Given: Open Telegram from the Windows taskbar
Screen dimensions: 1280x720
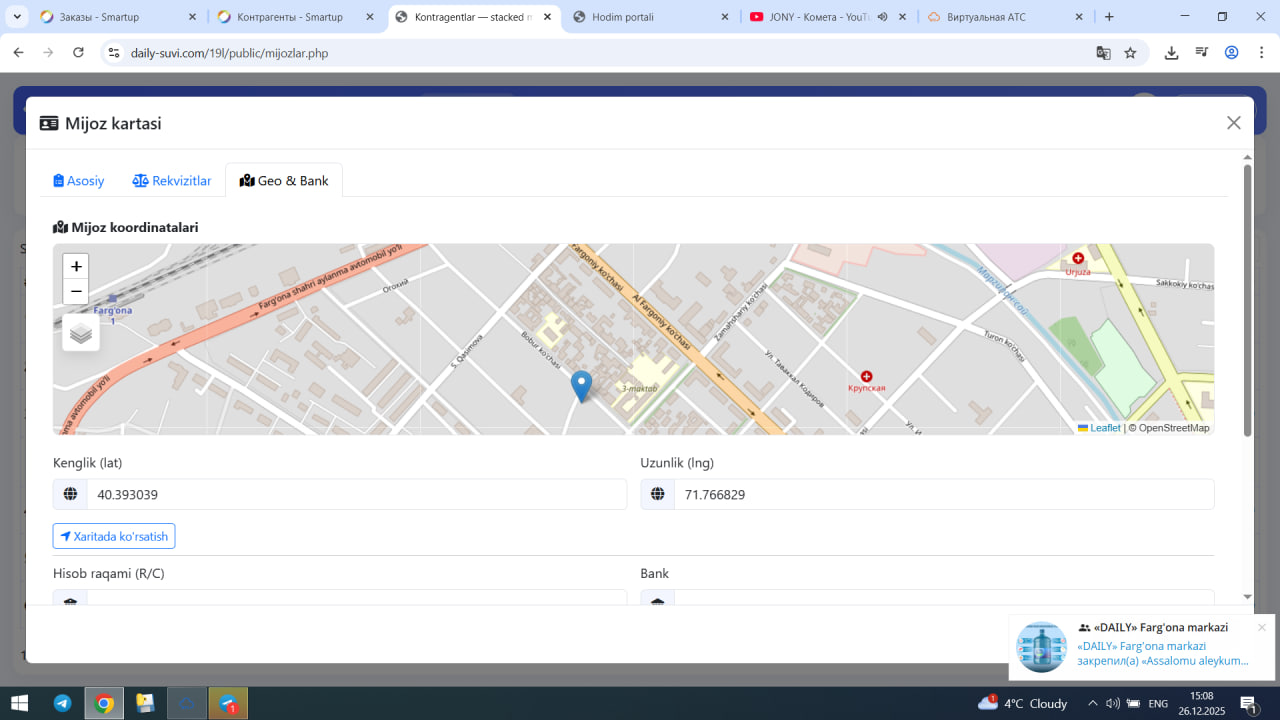Looking at the screenshot, I should point(62,703).
